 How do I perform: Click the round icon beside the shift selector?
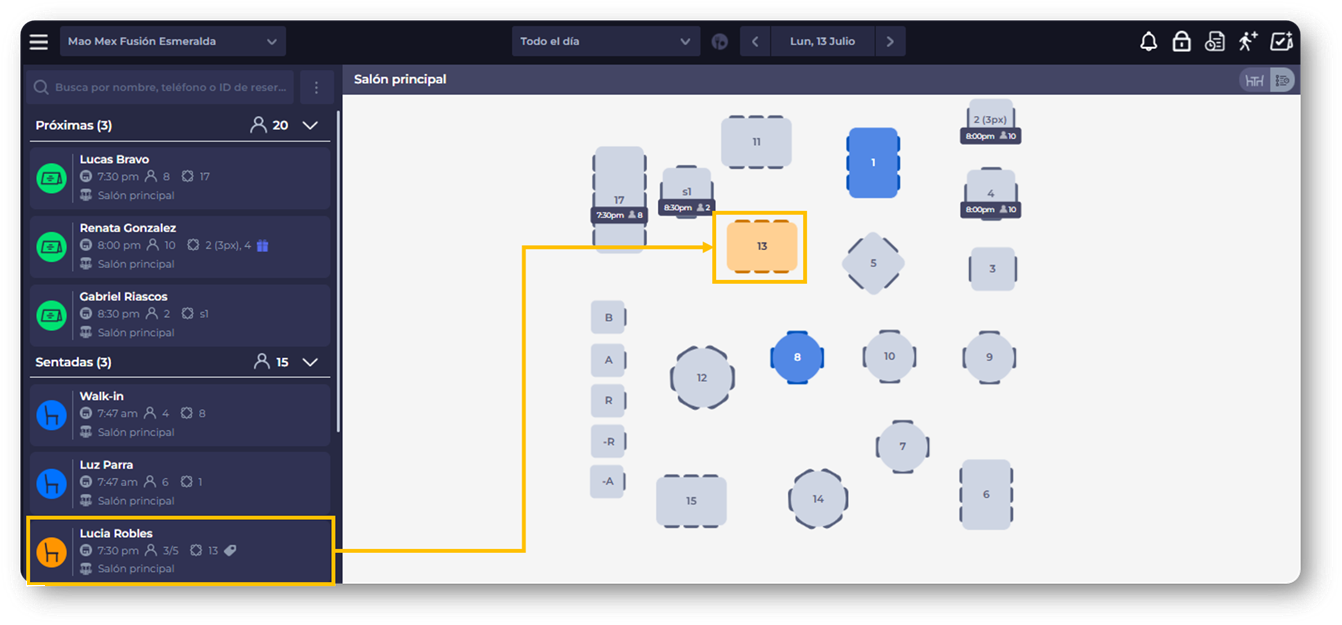[720, 42]
